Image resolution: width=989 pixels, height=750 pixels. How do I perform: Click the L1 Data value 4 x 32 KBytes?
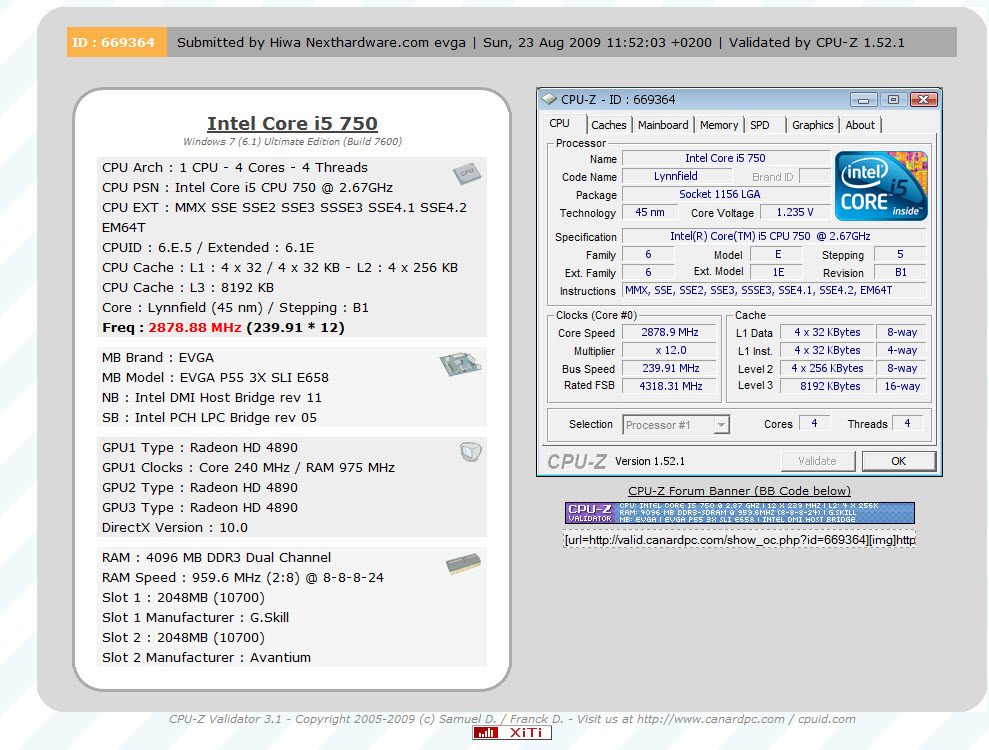(x=827, y=332)
